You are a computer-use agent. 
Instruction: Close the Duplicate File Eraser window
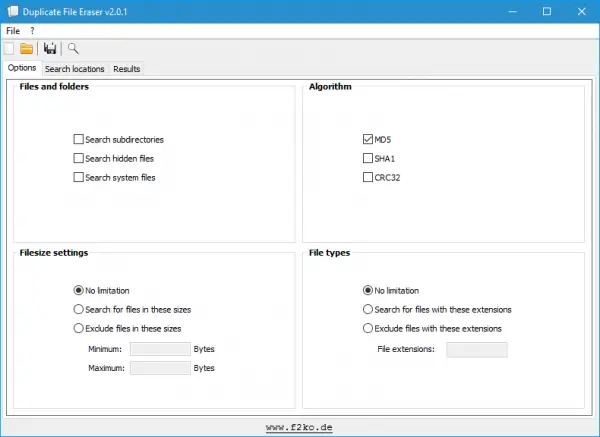(582, 11)
